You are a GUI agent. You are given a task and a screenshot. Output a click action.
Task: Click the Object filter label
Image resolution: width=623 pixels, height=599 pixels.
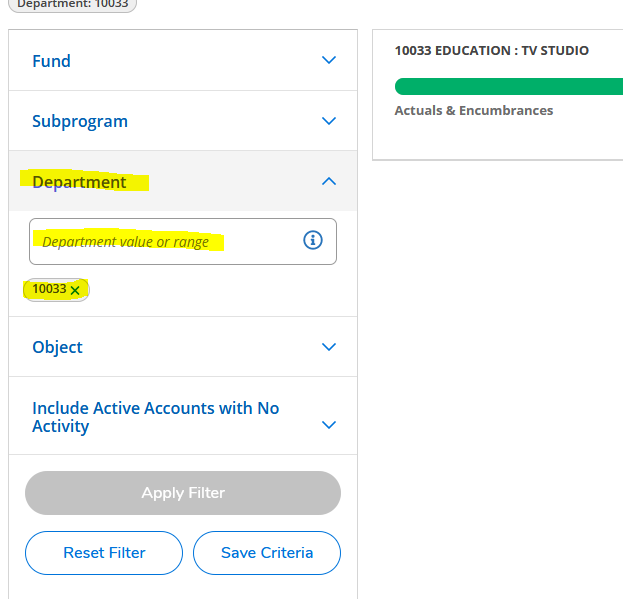(x=58, y=347)
